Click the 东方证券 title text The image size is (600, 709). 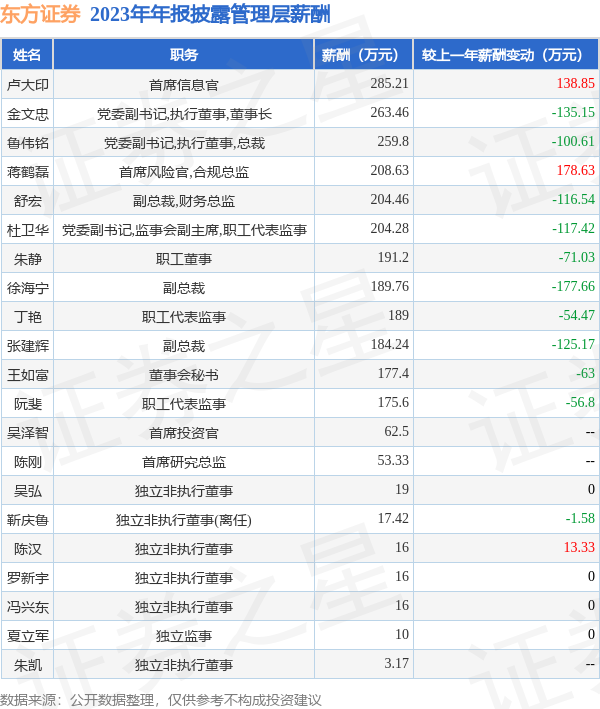40,14
